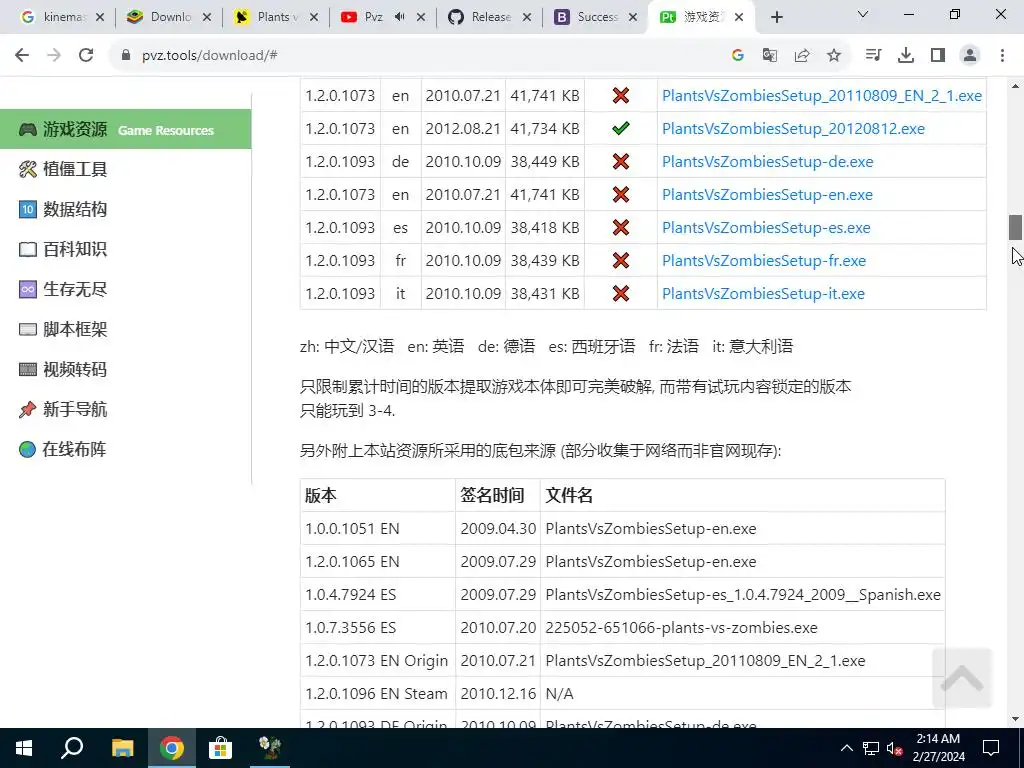1024x768 pixels.
Task: Open File Explorer from the taskbar
Action: 122,748
